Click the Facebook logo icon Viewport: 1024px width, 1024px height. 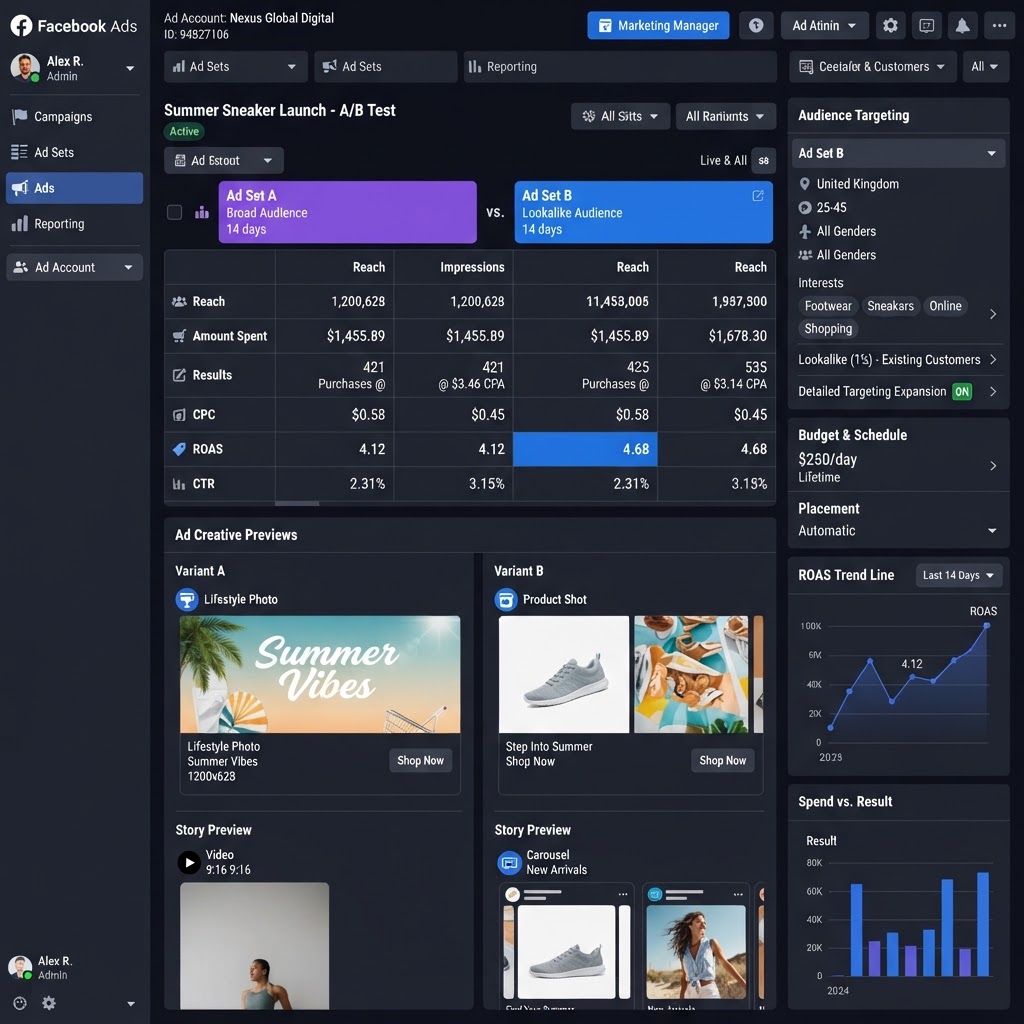[x=21, y=25]
